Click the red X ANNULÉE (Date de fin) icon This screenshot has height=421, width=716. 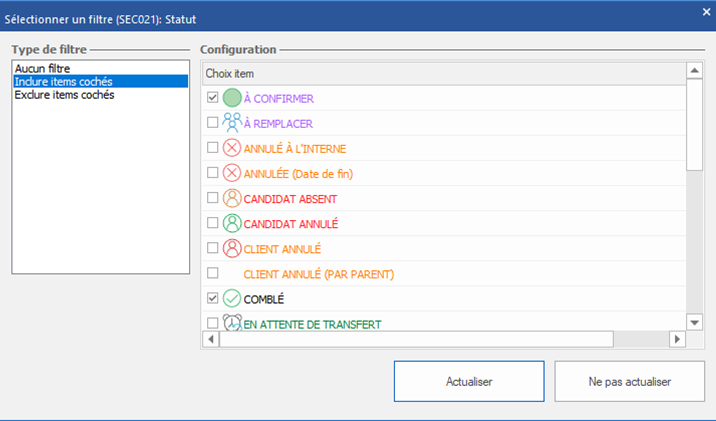click(232, 173)
